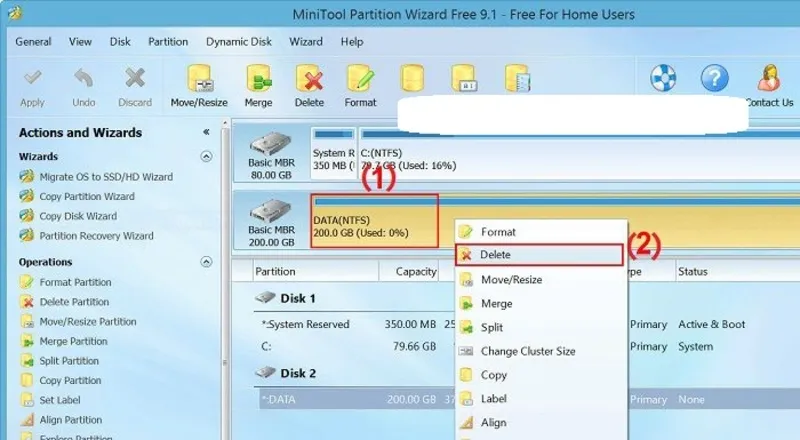Screen dimensions: 800x440
Task: Click the Apply checkmark toolbar icon
Action: pyautogui.click(x=32, y=78)
